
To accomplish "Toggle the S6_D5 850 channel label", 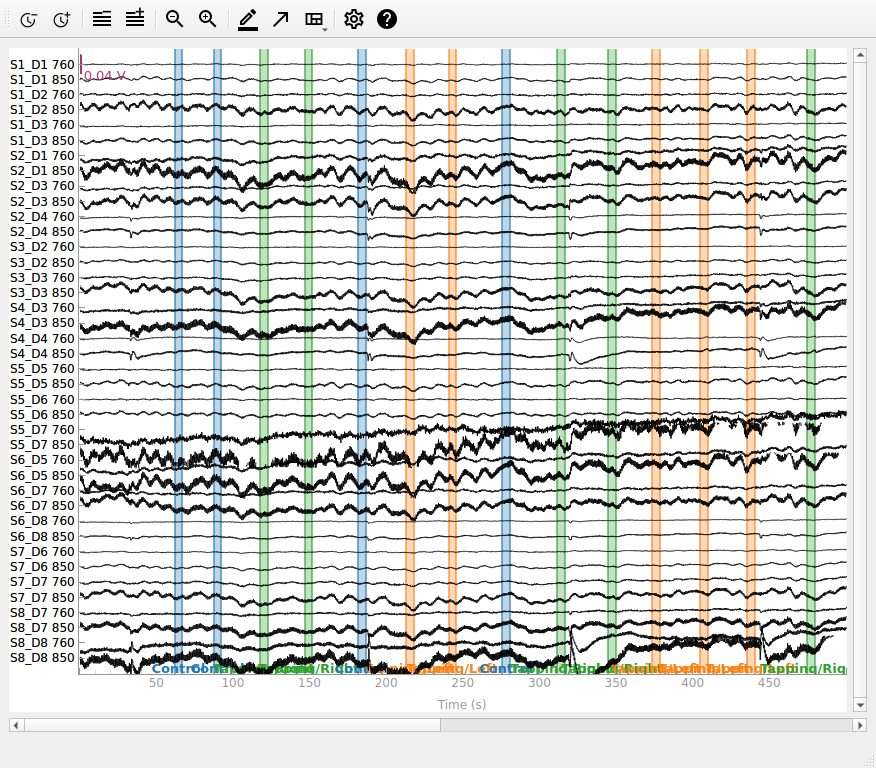I will [42, 475].
